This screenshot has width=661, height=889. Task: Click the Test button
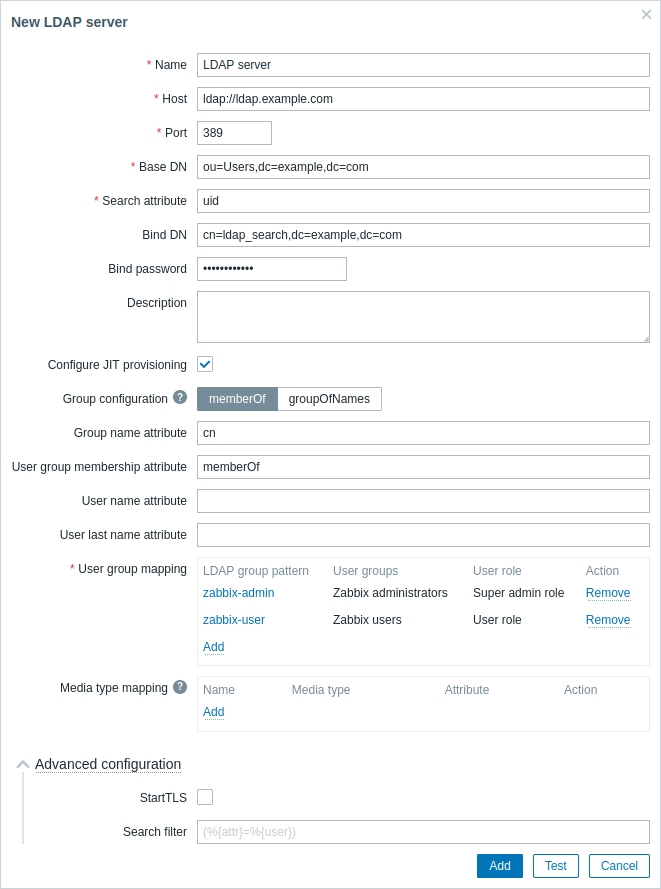tap(556, 866)
